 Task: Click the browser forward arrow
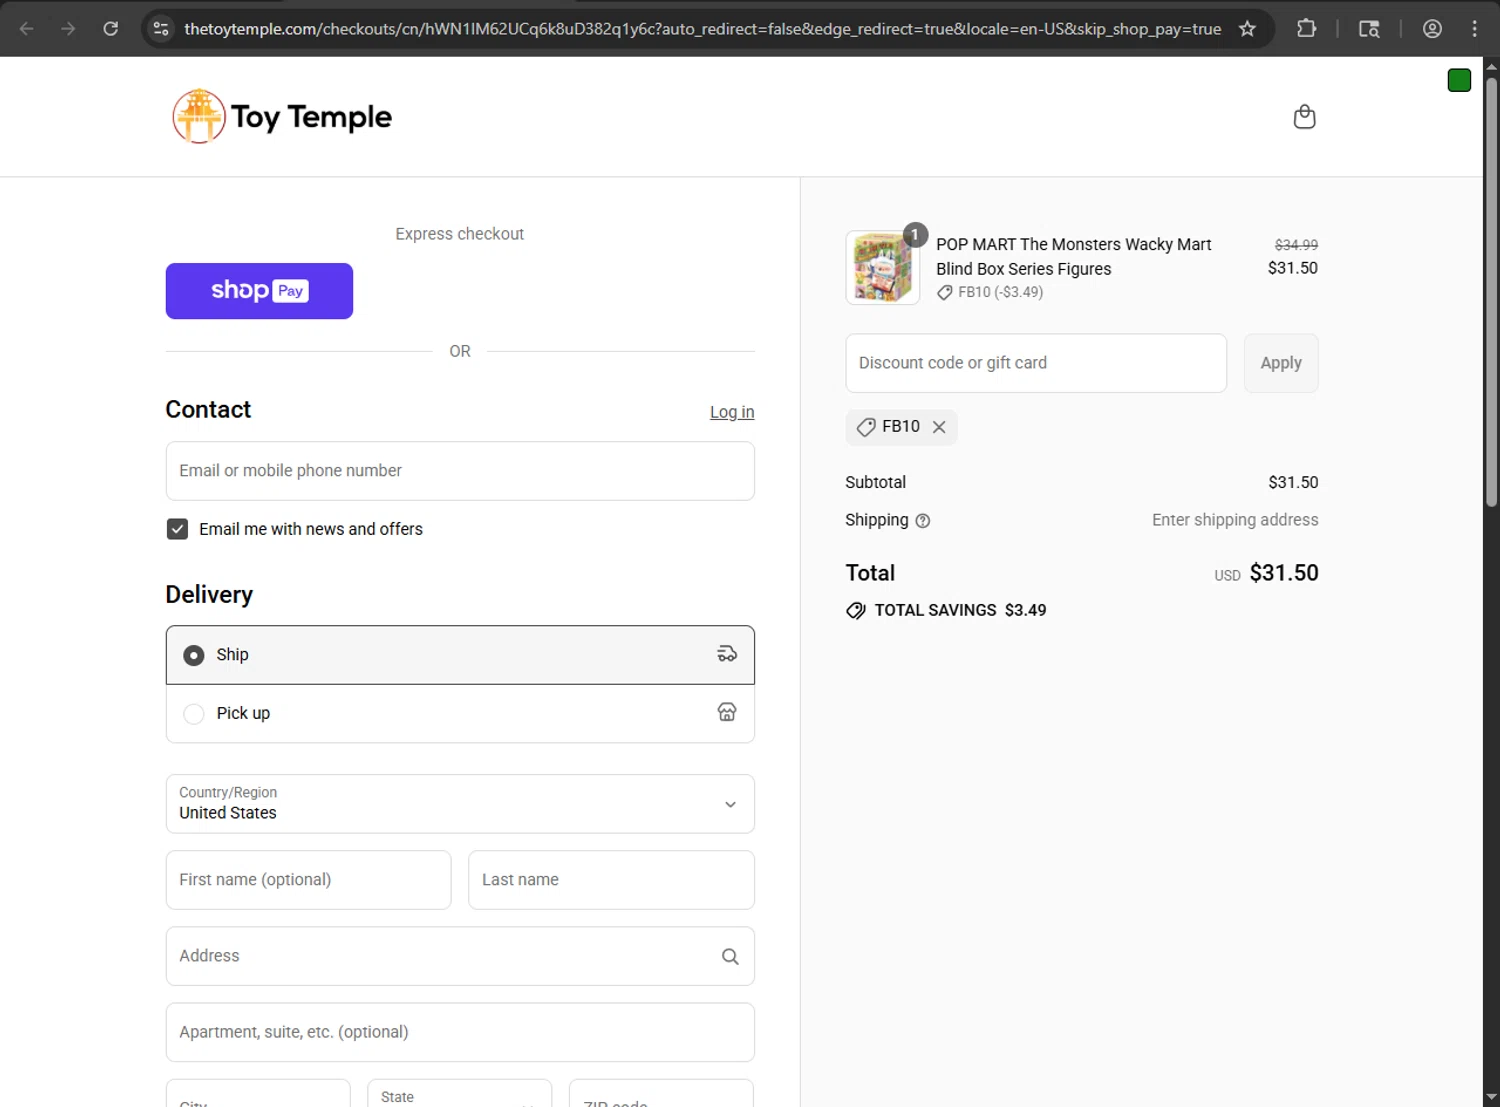click(68, 28)
